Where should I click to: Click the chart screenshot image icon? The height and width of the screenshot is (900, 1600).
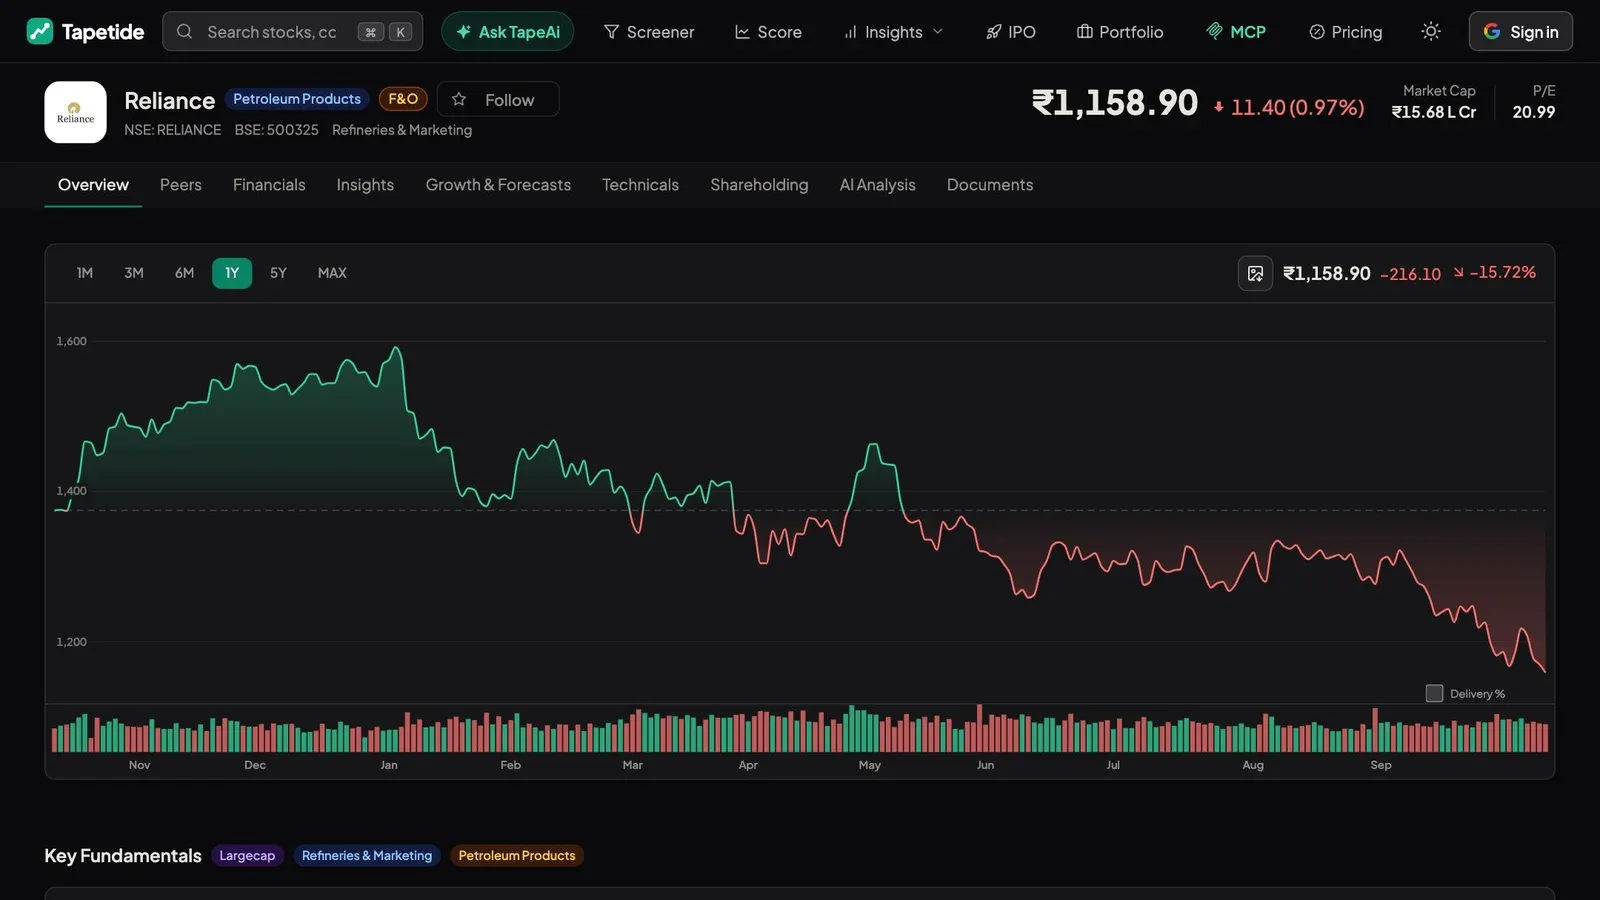1255,273
